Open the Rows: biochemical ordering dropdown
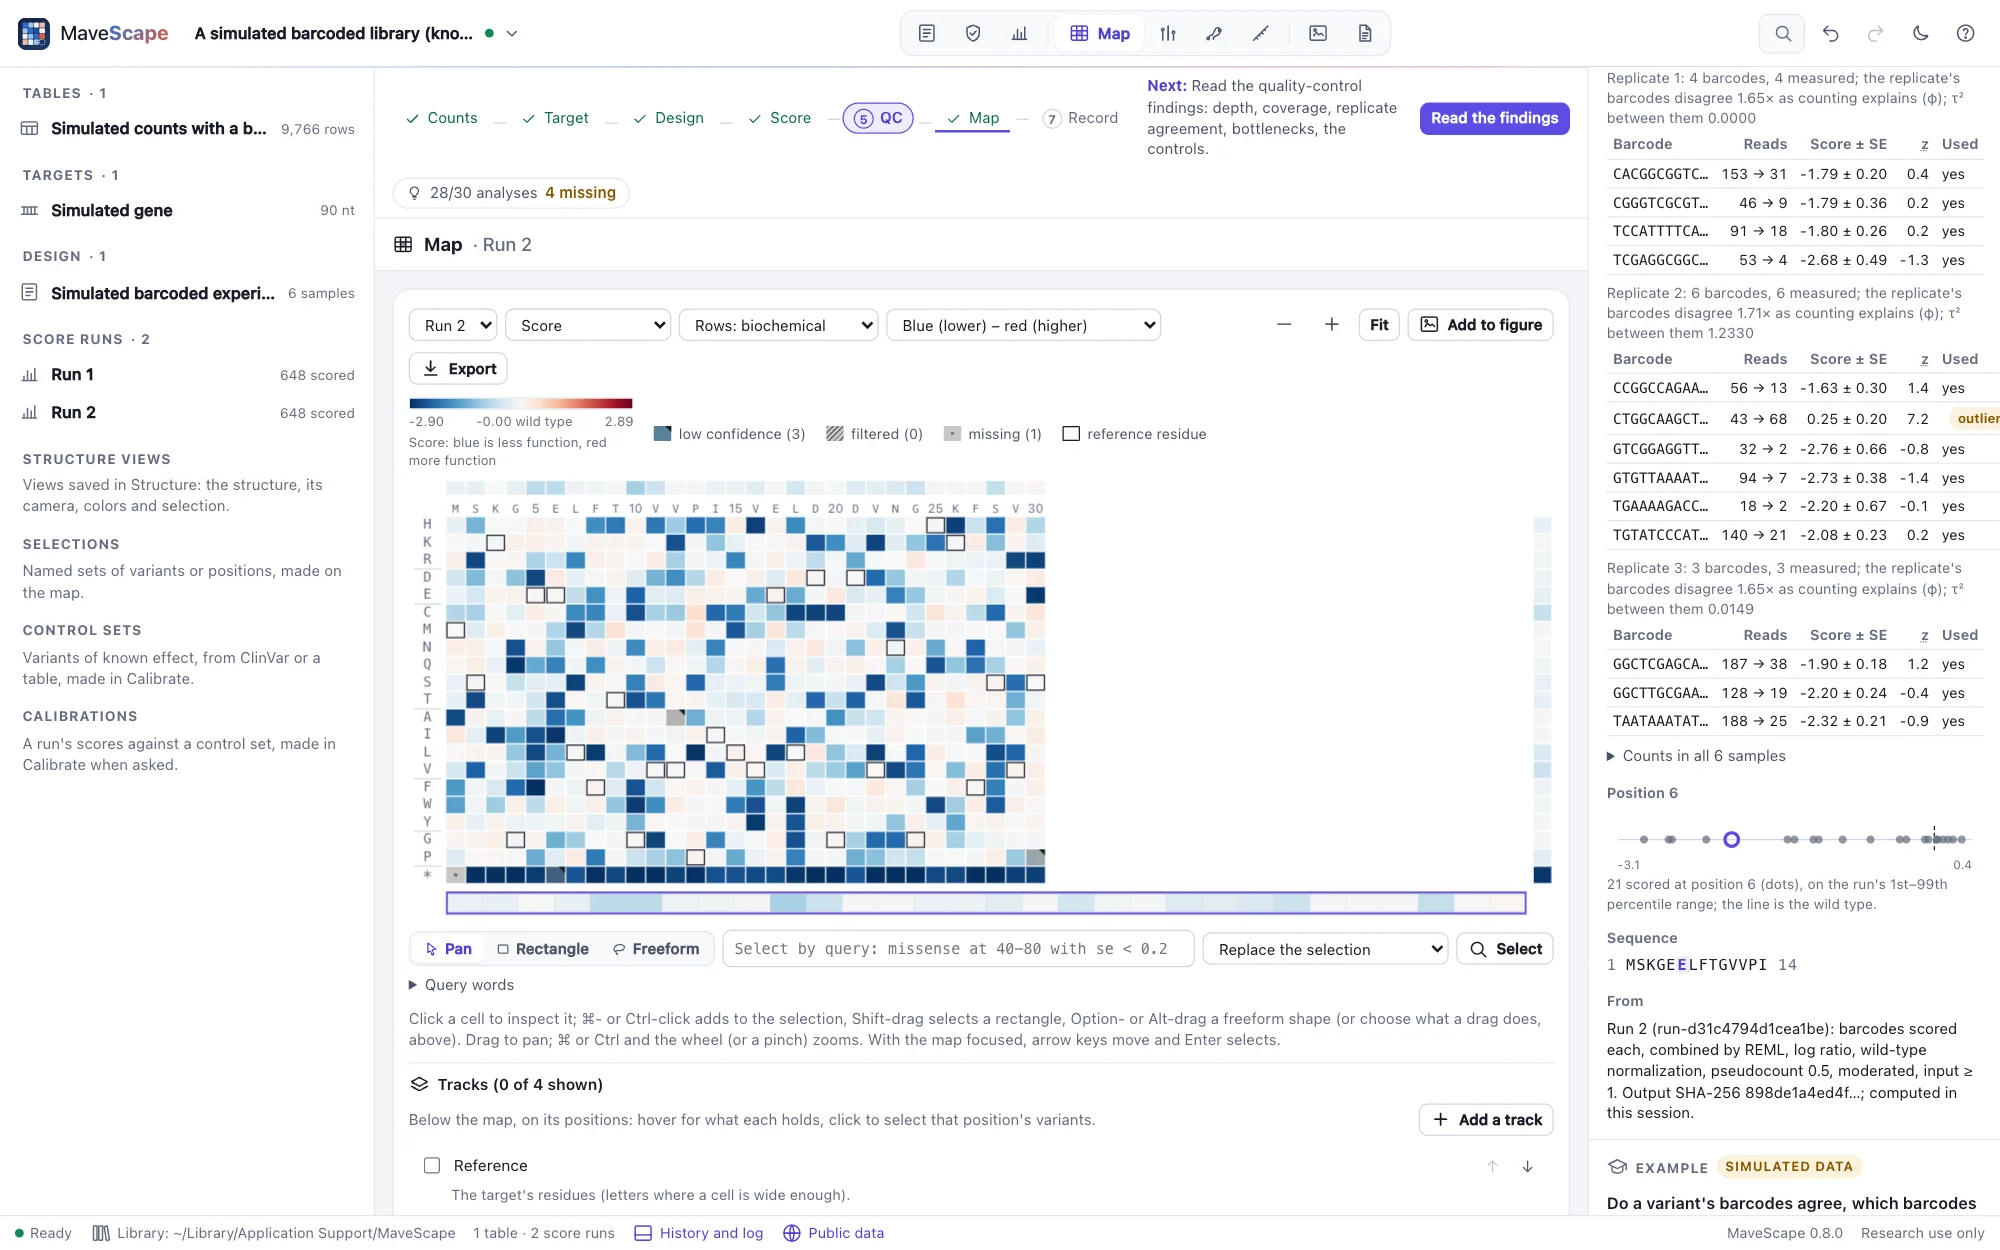The width and height of the screenshot is (2000, 1250). tap(778, 325)
